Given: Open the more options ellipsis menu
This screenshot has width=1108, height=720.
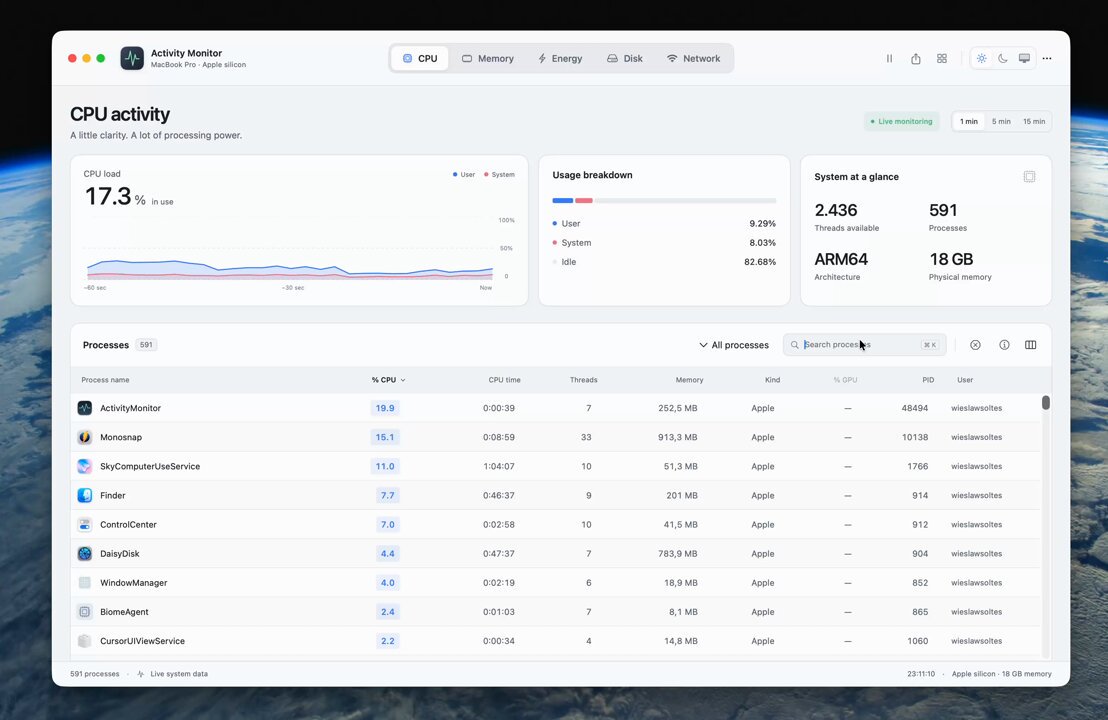Looking at the screenshot, I should coord(1047,59).
